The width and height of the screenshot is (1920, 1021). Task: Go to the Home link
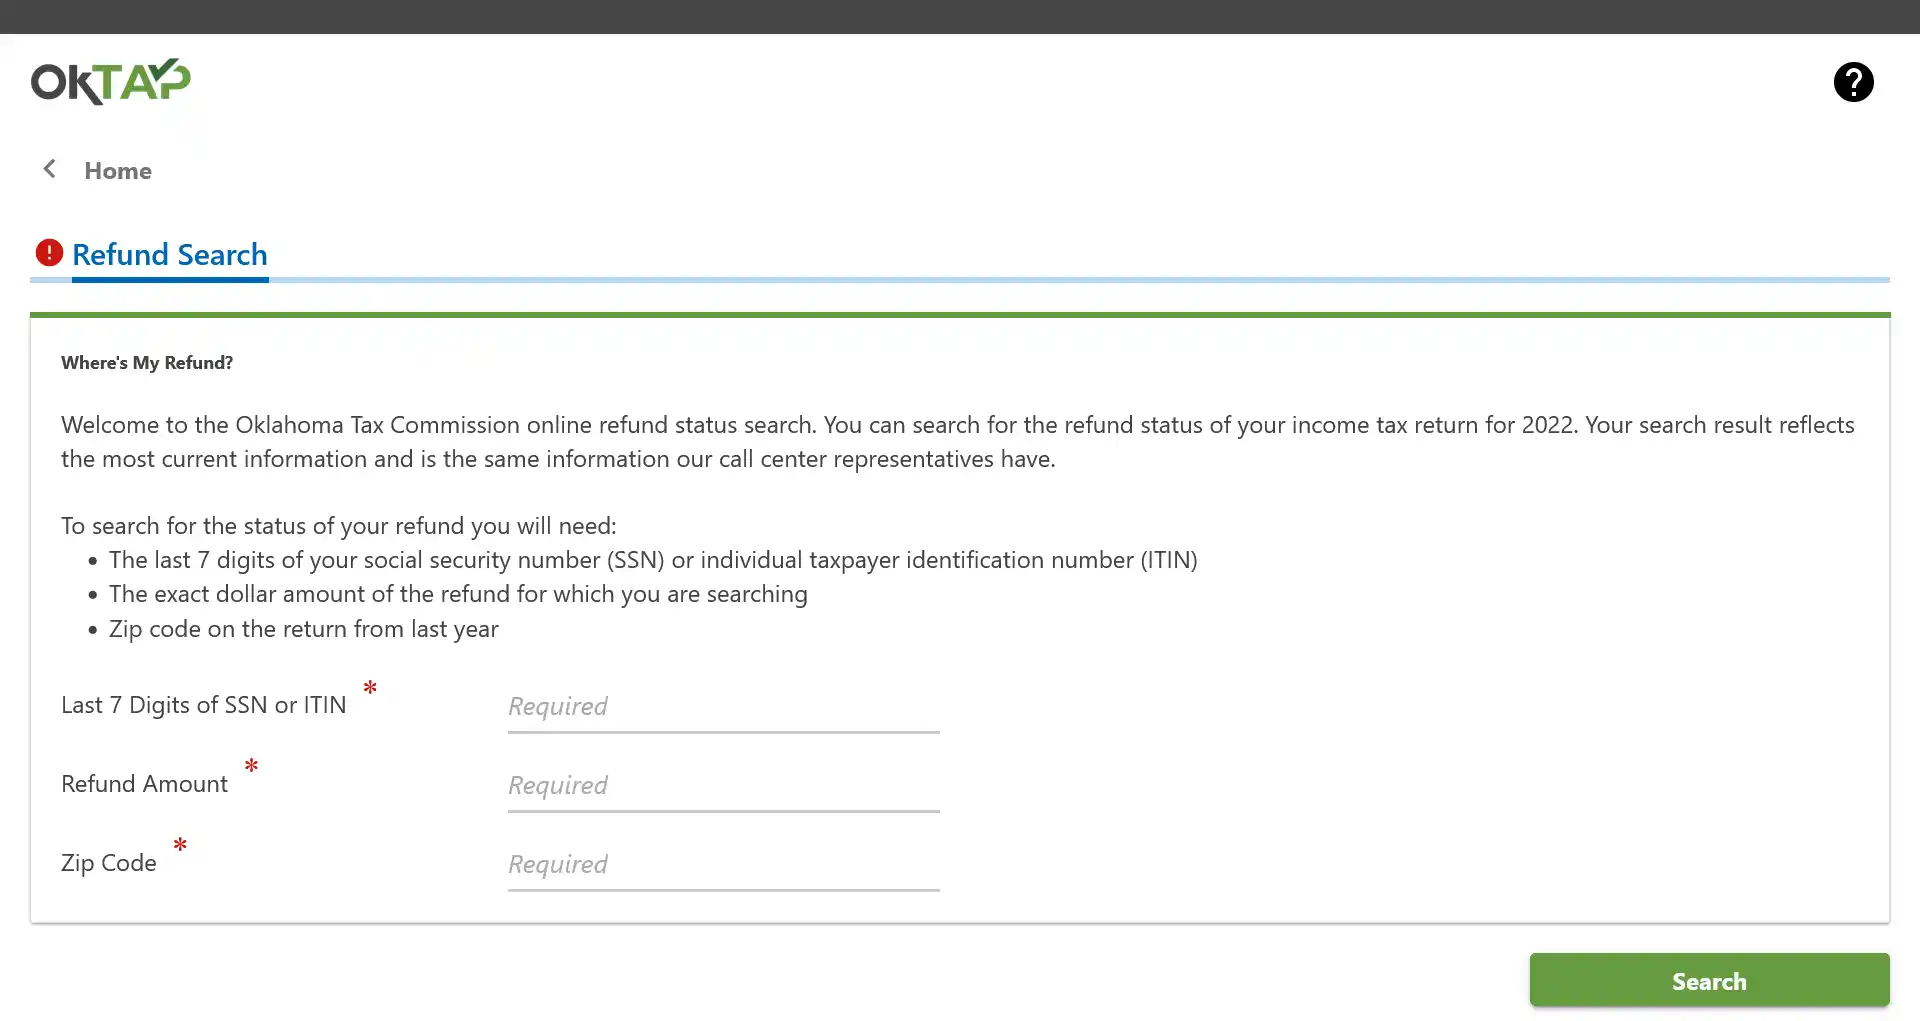pyautogui.click(x=118, y=171)
